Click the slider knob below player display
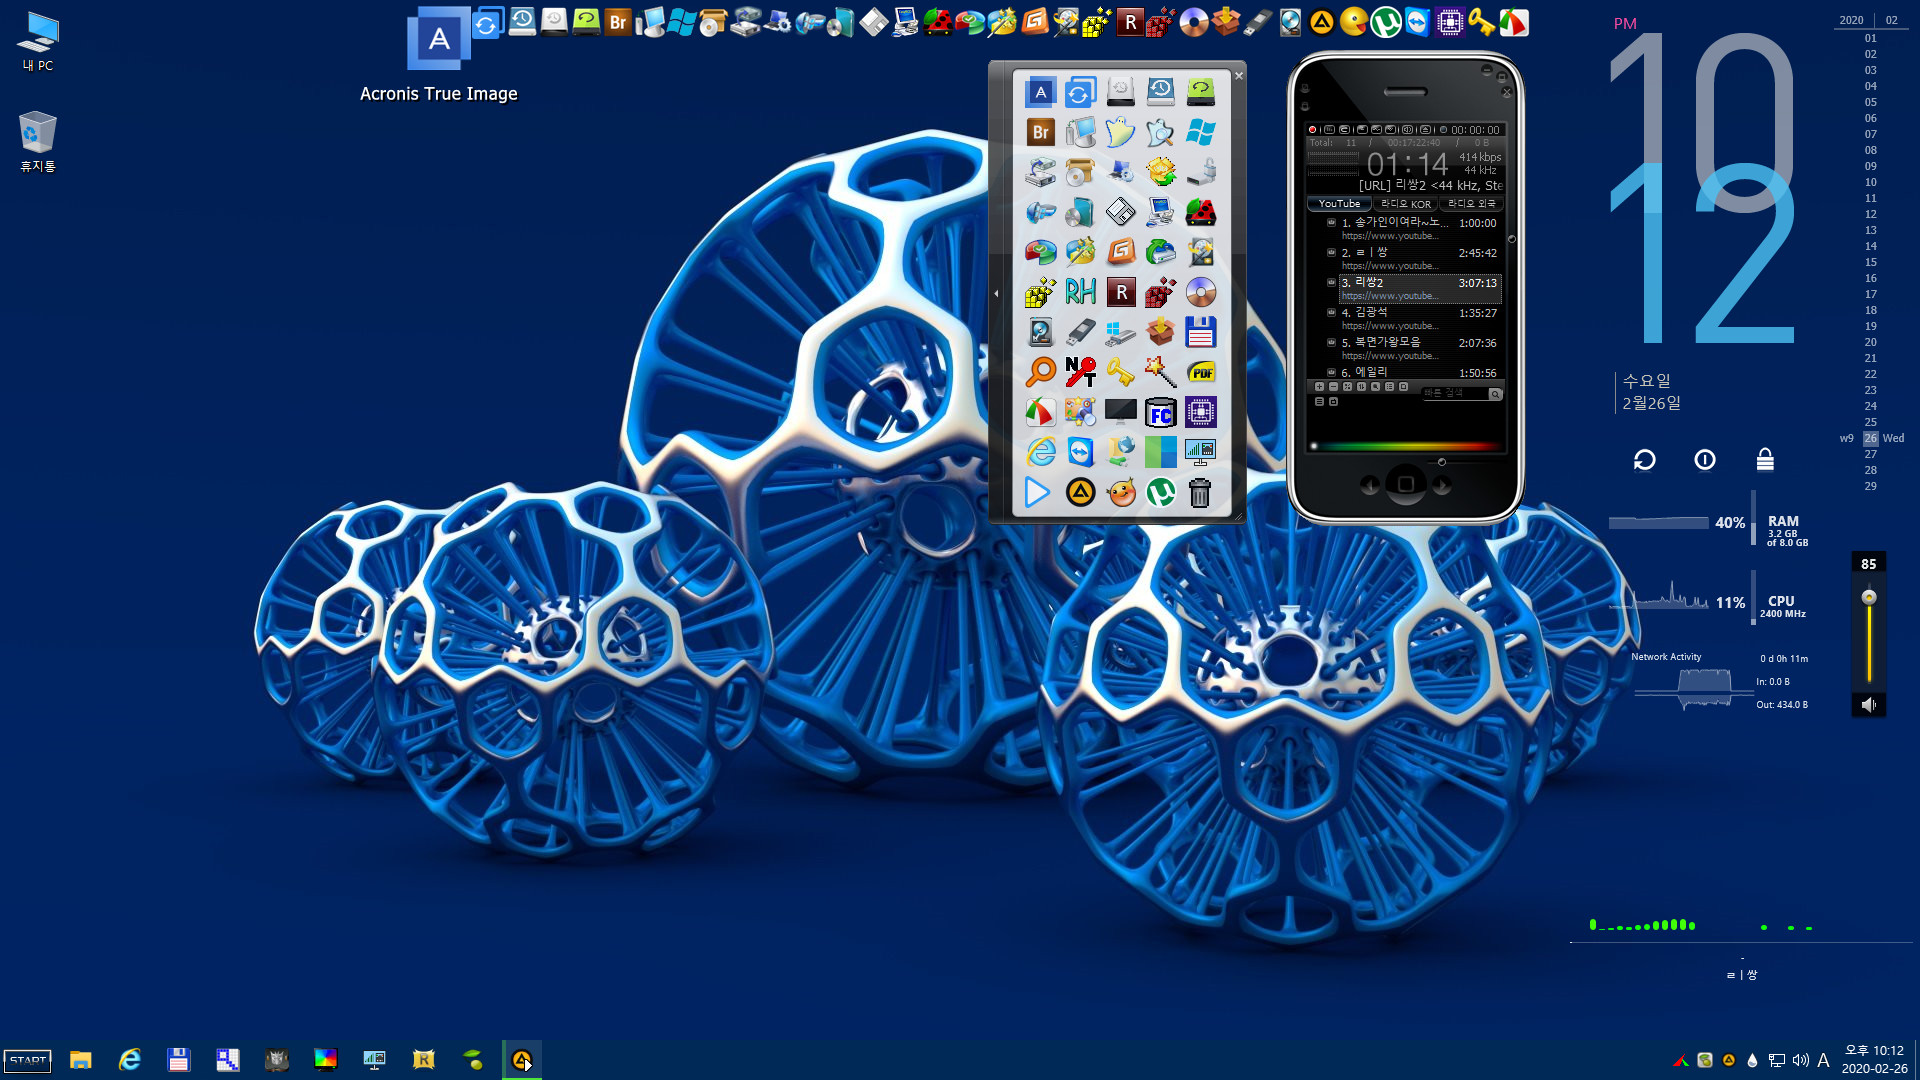Image resolution: width=1920 pixels, height=1080 pixels. pos(1441,462)
